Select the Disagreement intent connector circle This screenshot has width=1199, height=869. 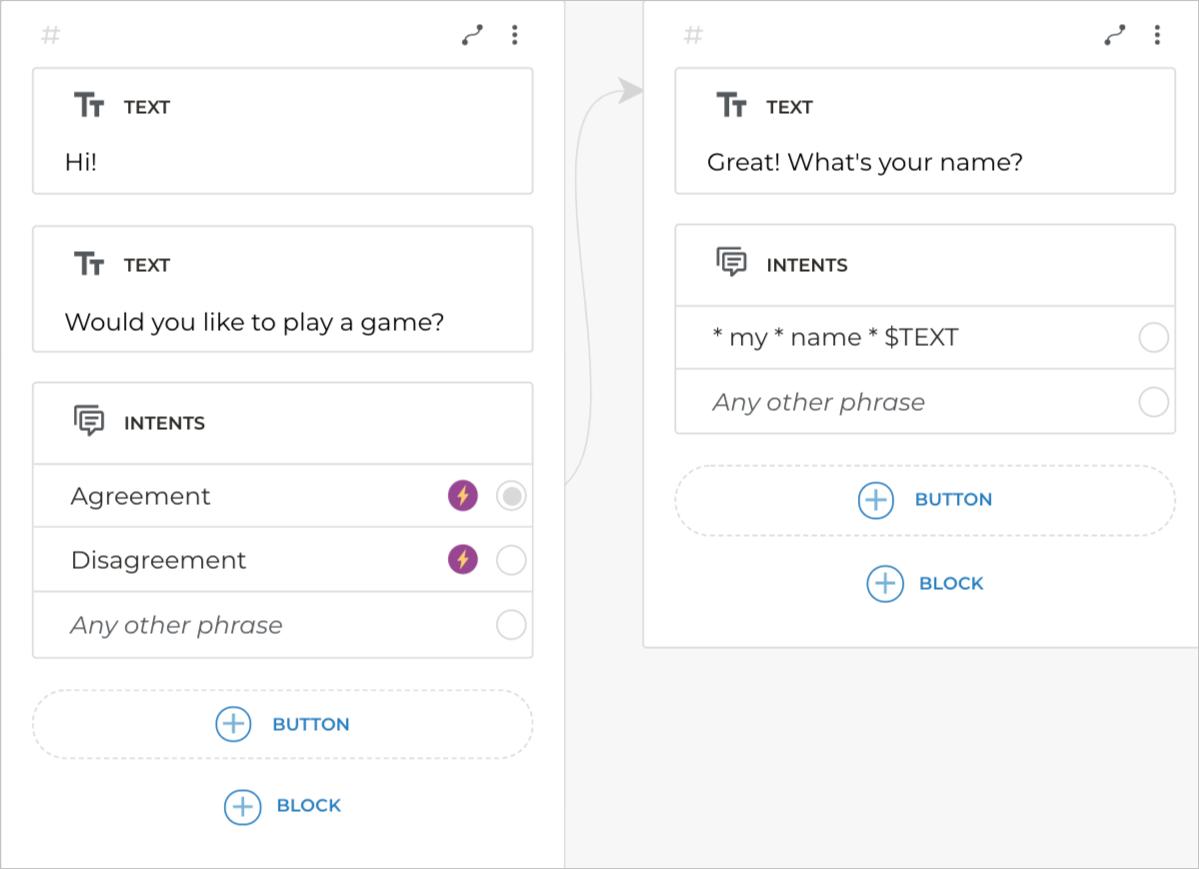[511, 560]
